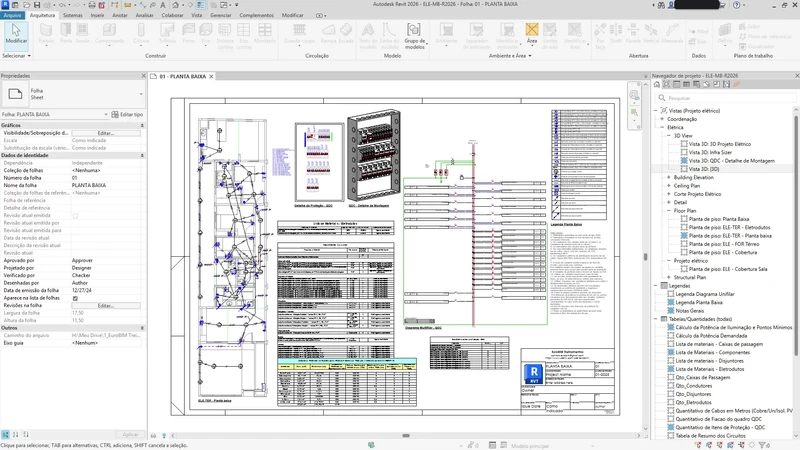Screen dimensions: 800x450
Task: Collapse the Legendas tree node
Action: (656, 286)
